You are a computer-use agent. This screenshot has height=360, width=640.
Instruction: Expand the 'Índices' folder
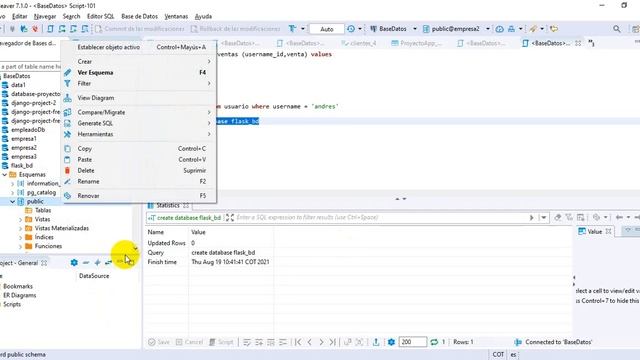(x=20, y=238)
